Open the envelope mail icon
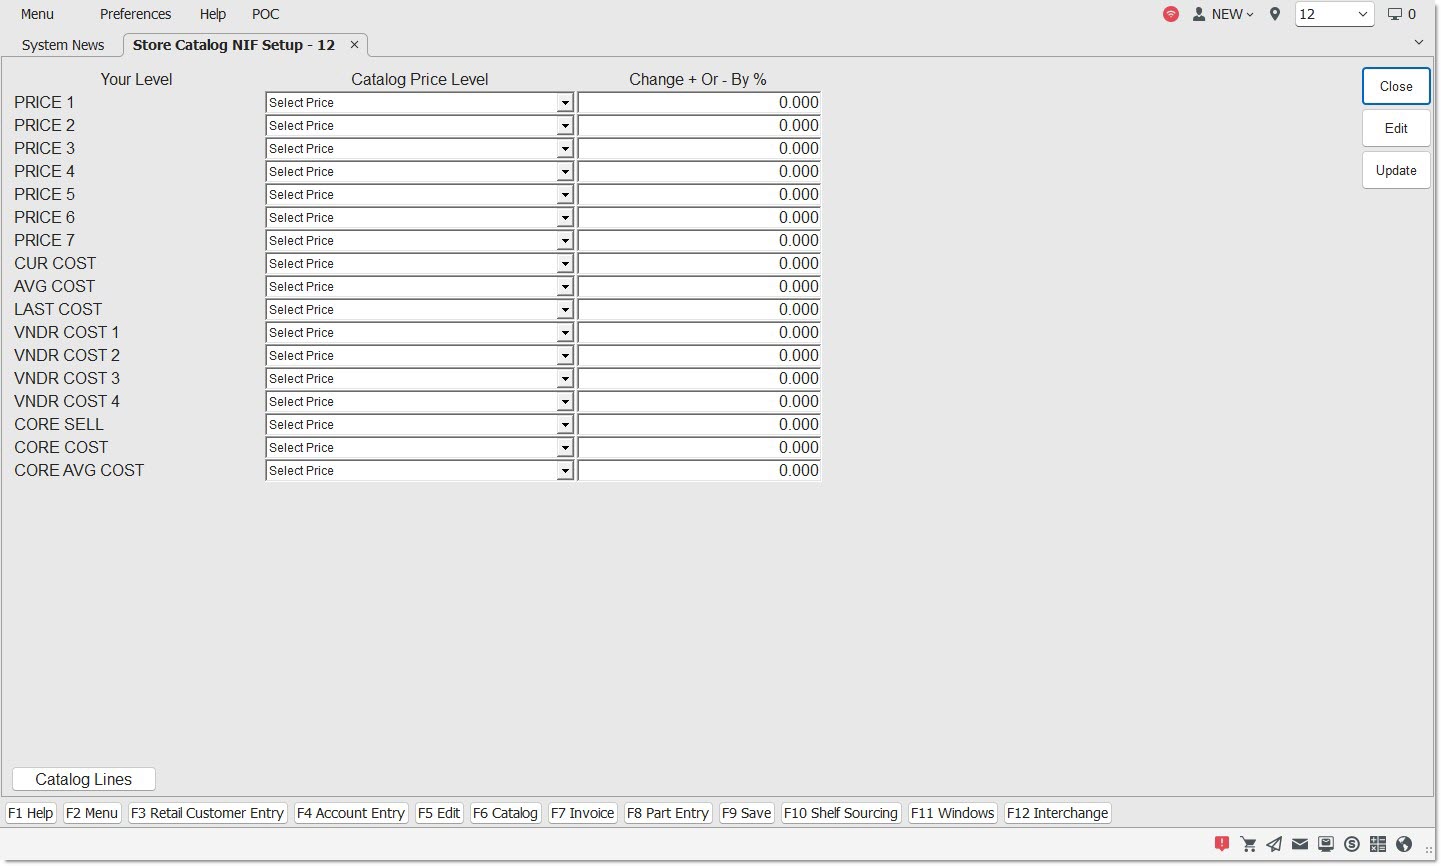 tap(1300, 844)
